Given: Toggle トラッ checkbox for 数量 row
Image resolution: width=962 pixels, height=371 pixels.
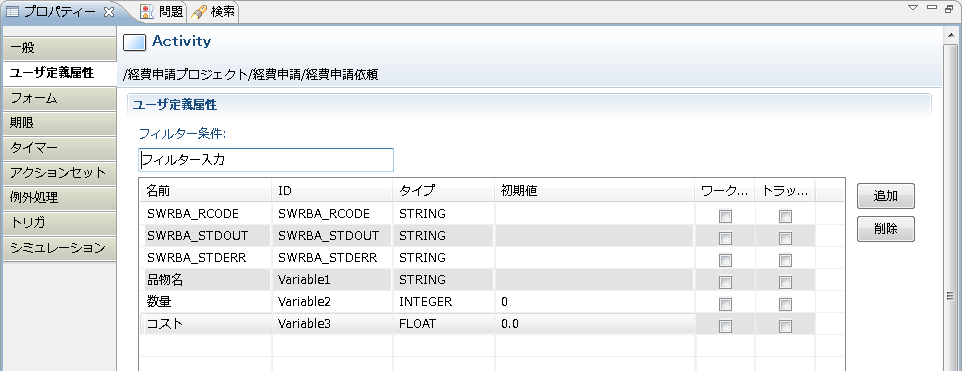Looking at the screenshot, I should (x=785, y=304).
